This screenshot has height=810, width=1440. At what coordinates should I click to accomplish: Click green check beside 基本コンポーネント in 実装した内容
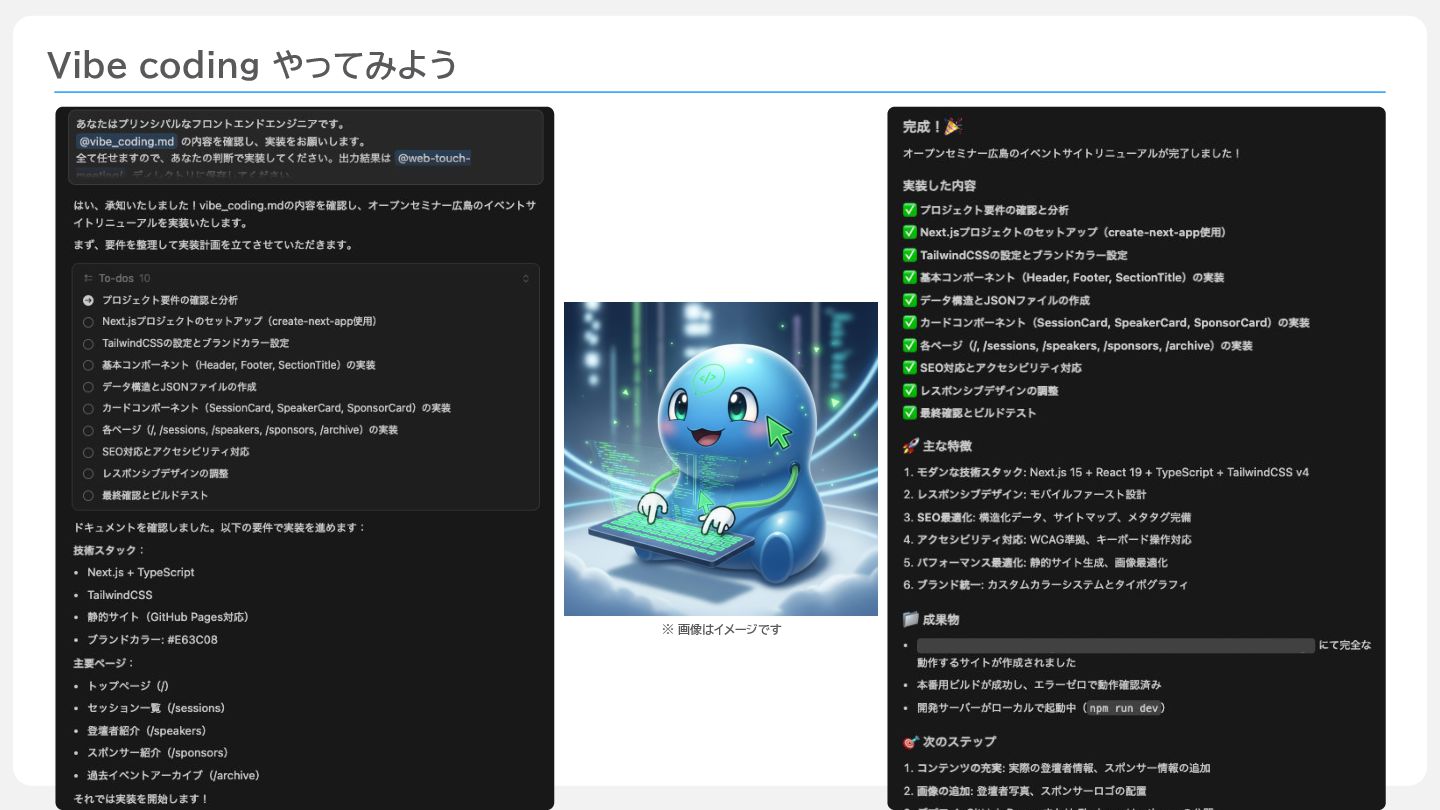tap(909, 277)
